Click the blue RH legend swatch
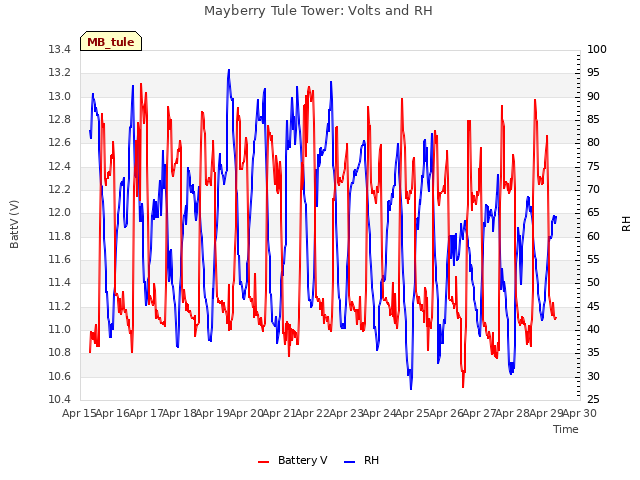Image resolution: width=640 pixels, height=480 pixels. 350,462
